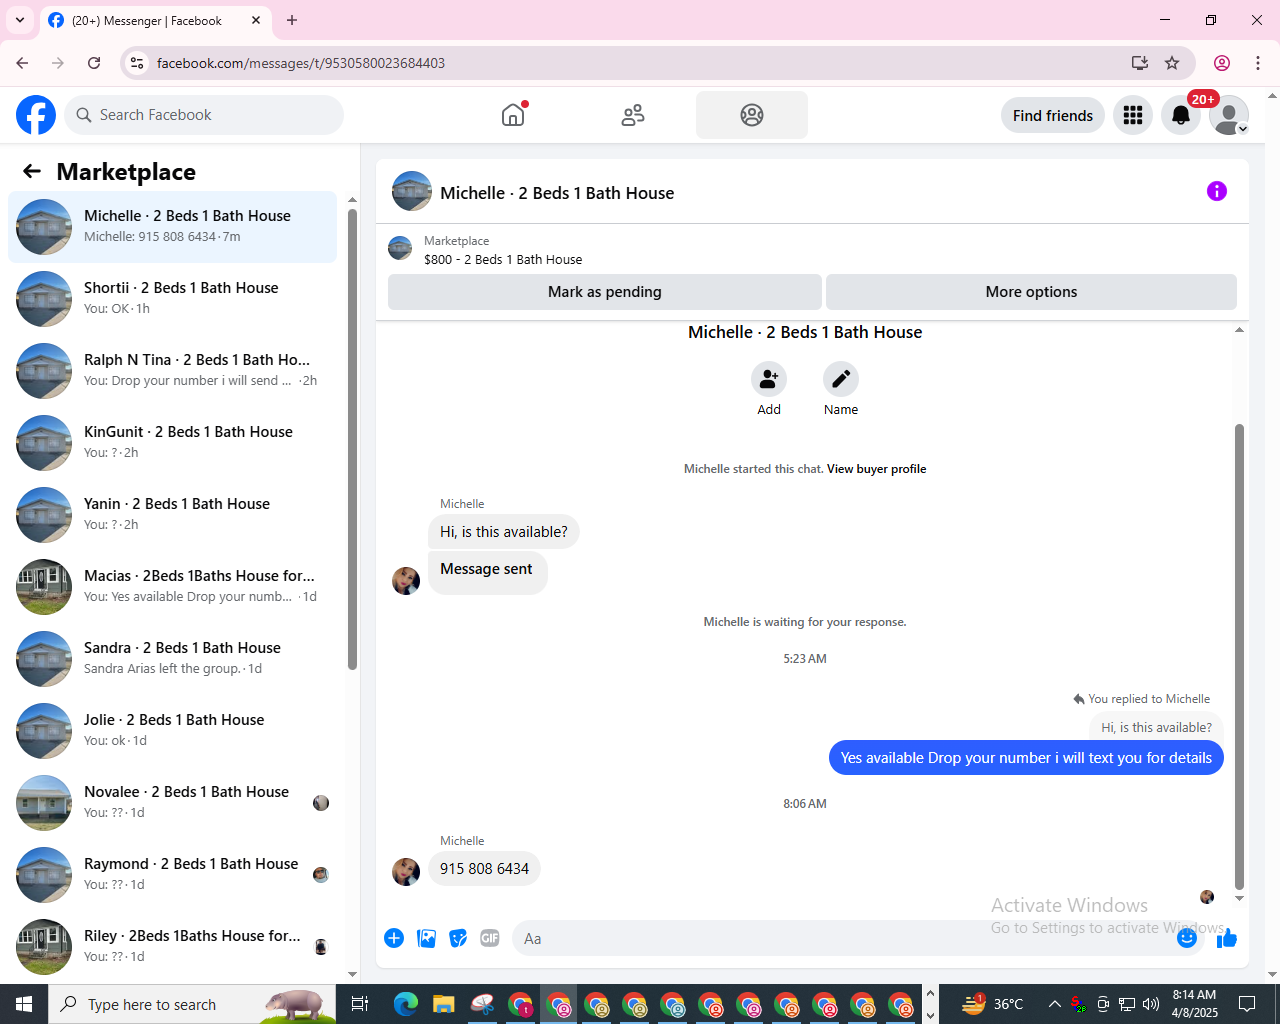Click the $800 - 2 Beds 1 Bath House listing
Screen dimensions: 1280x1024
pos(503,259)
